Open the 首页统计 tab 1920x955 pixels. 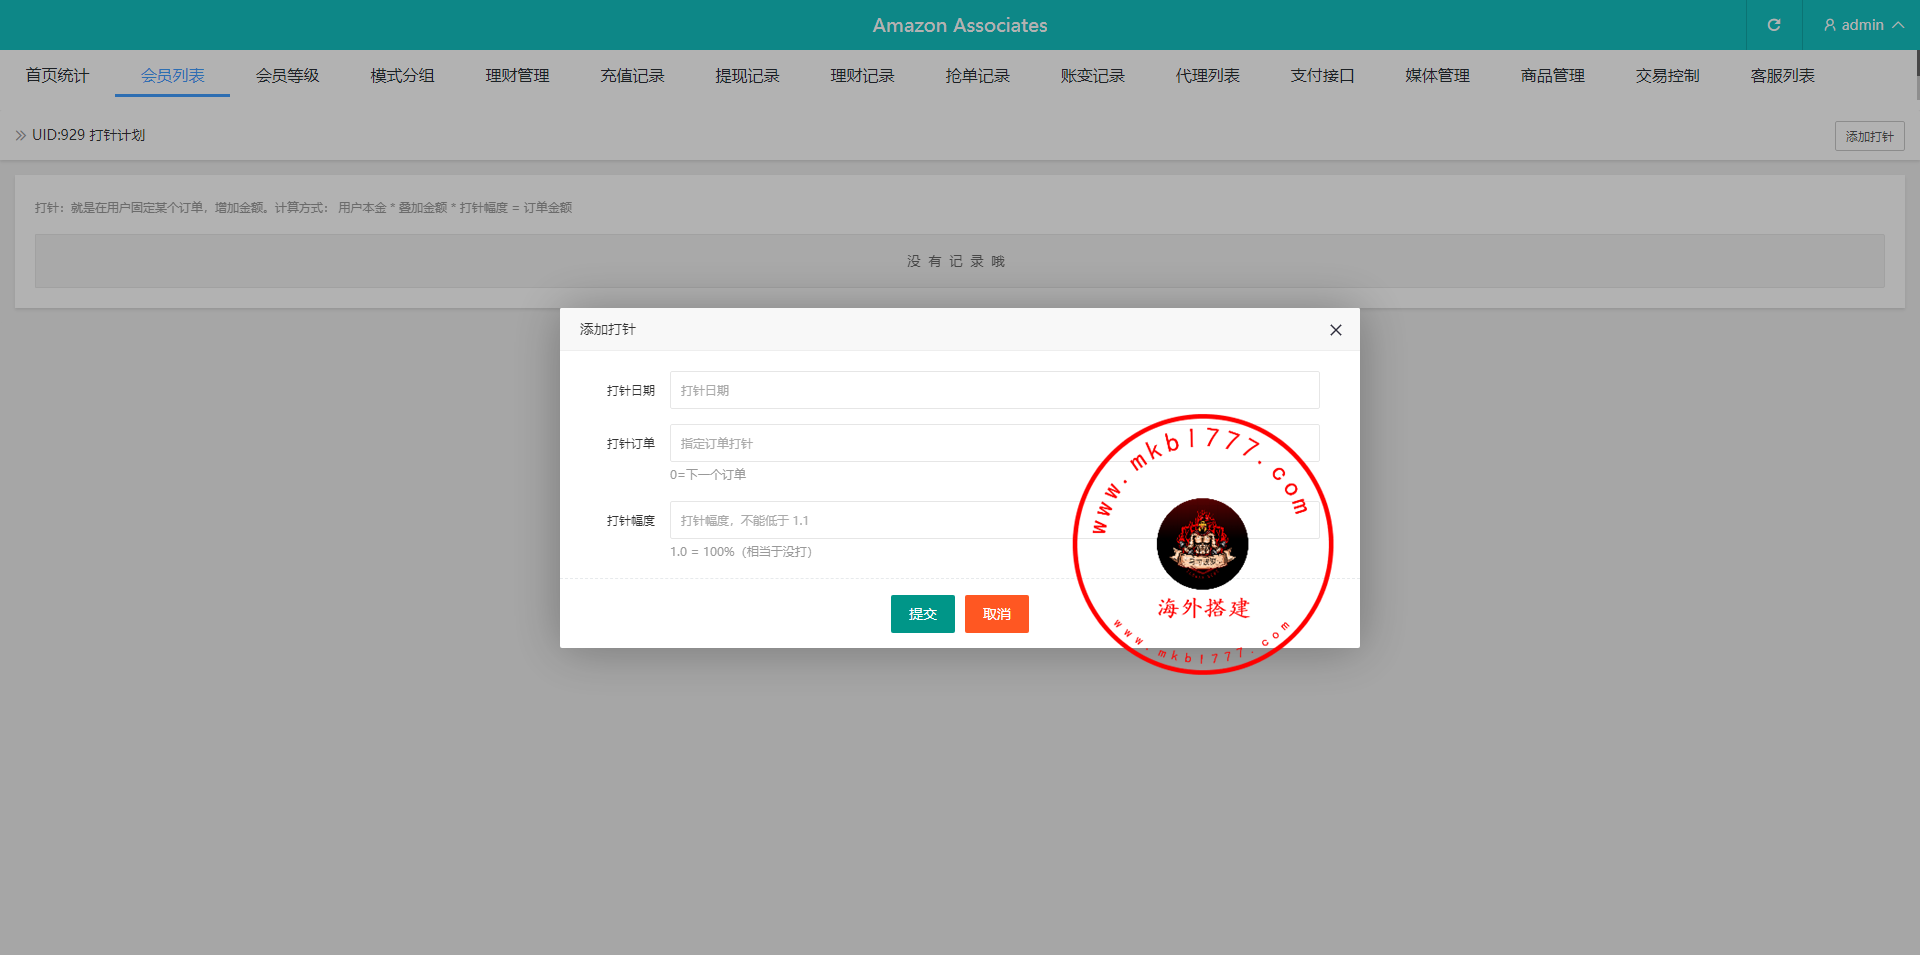click(57, 75)
